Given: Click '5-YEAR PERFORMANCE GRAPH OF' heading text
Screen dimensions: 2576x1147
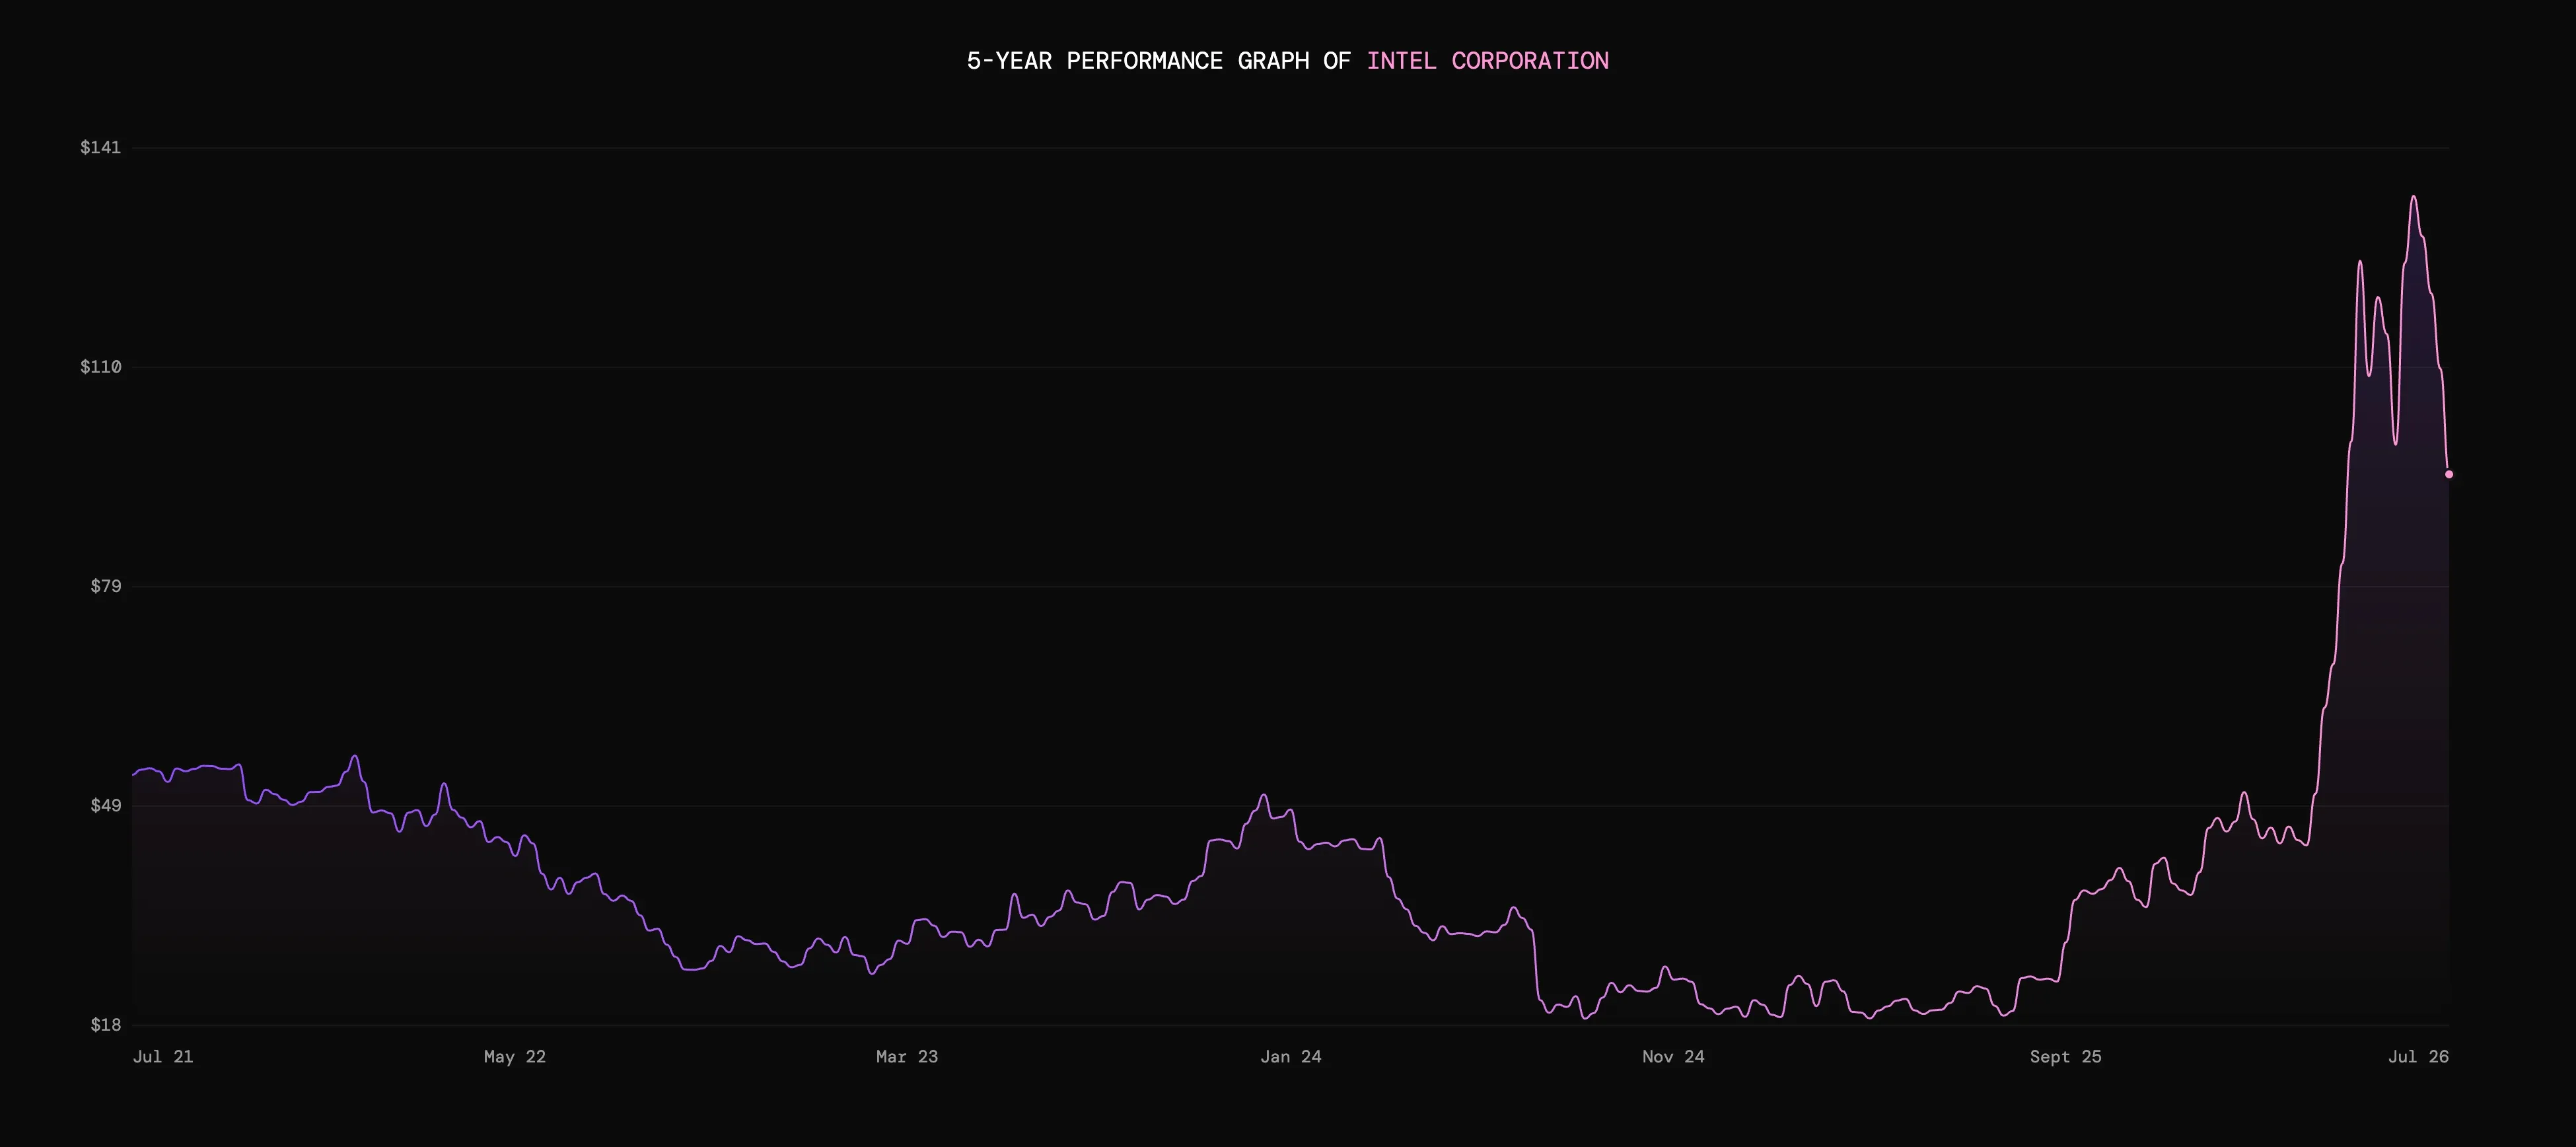Looking at the screenshot, I should point(1158,61).
